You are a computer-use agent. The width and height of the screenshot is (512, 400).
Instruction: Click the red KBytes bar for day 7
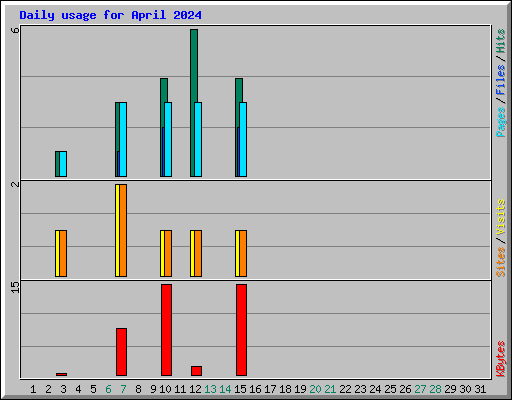pos(121,352)
